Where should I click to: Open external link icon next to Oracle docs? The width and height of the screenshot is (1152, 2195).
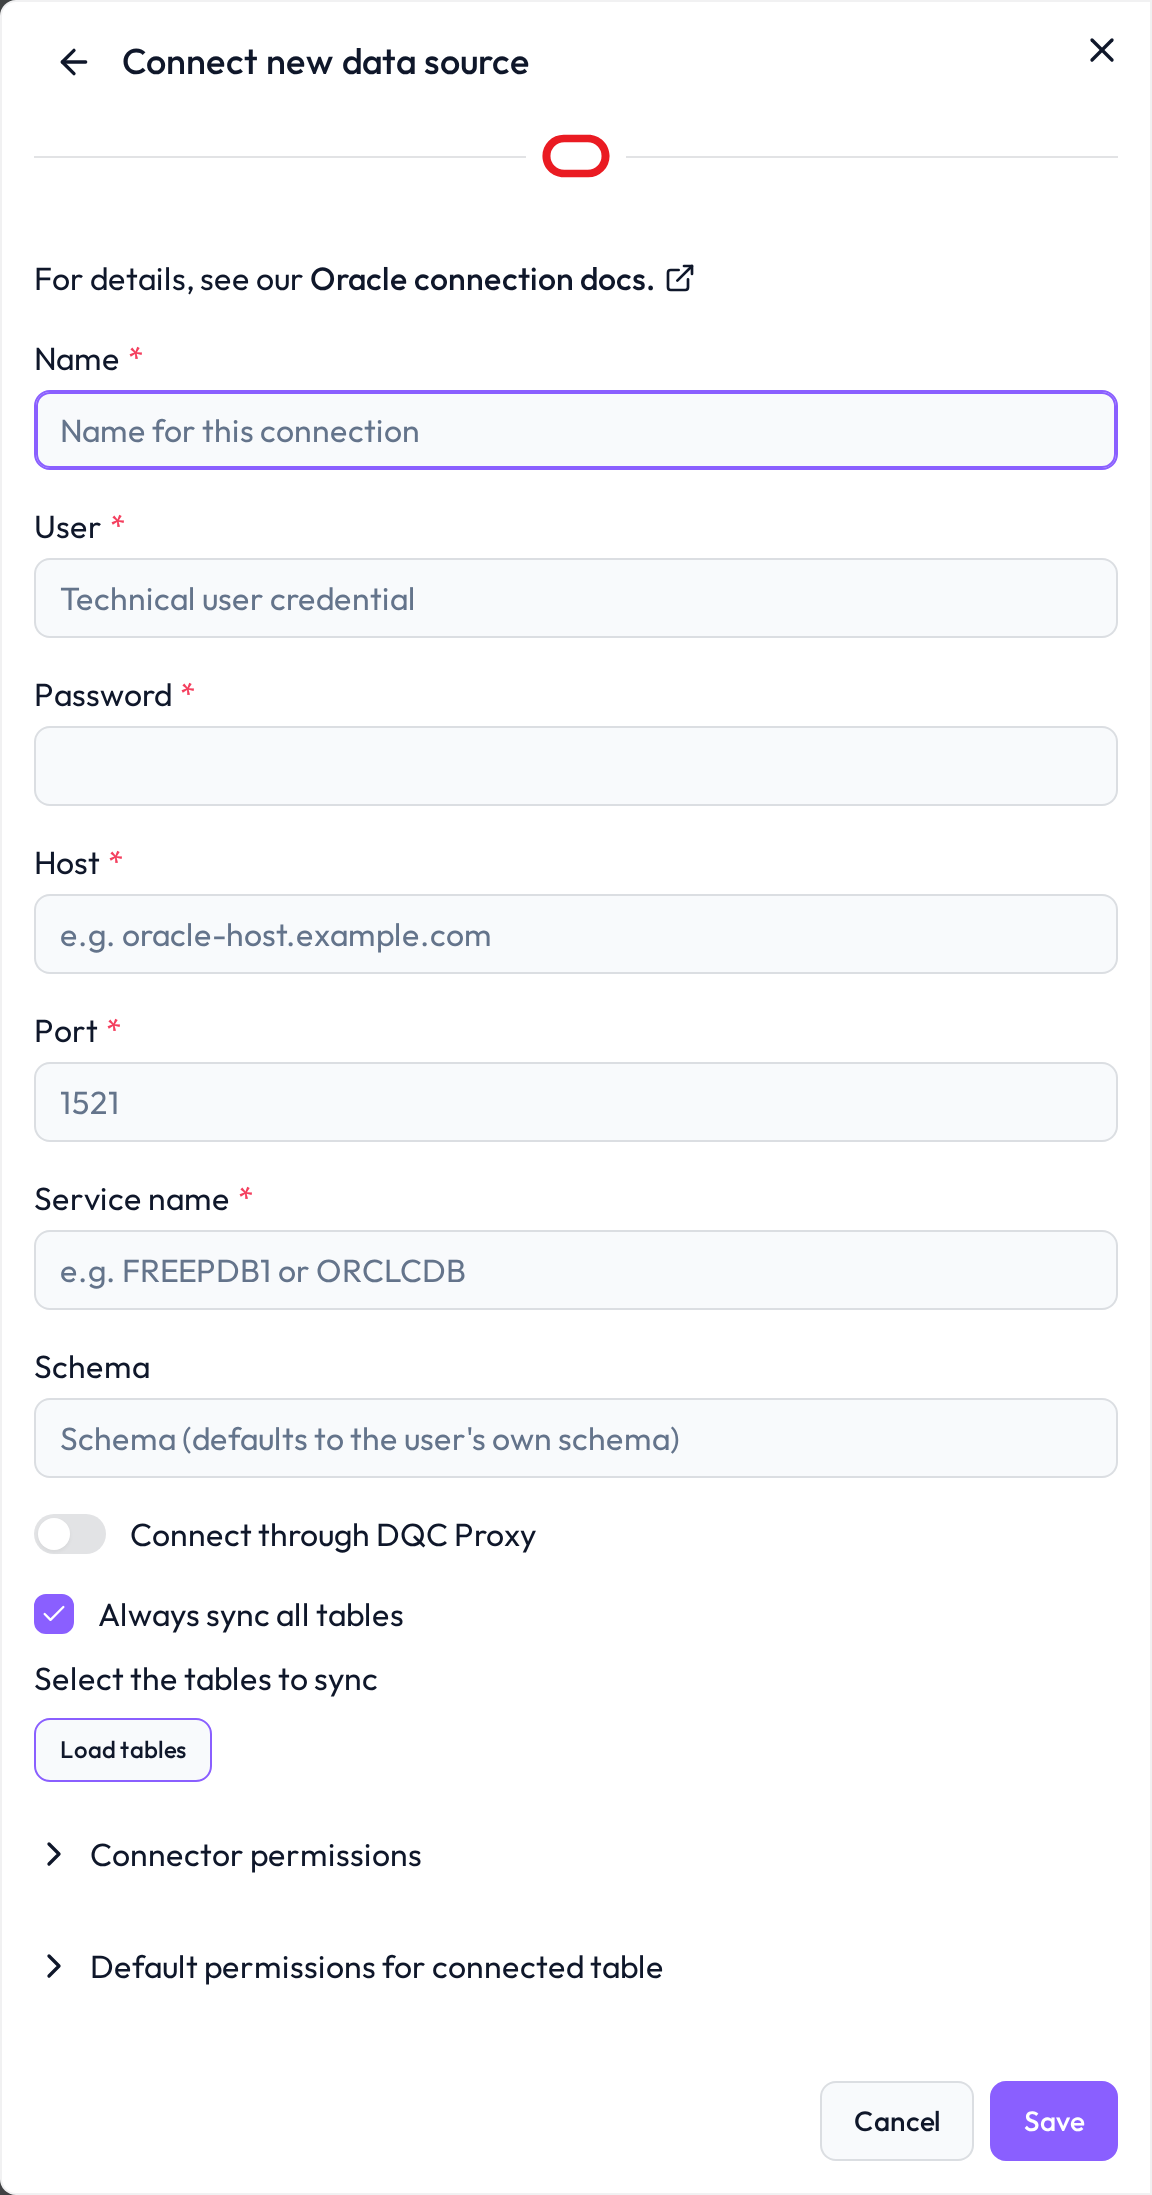pyautogui.click(x=680, y=278)
